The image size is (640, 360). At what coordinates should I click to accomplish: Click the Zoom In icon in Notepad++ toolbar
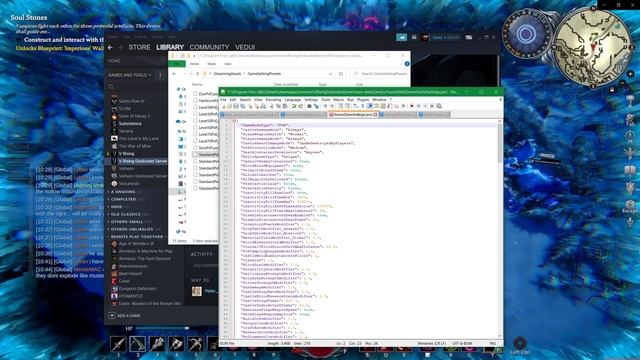325,106
